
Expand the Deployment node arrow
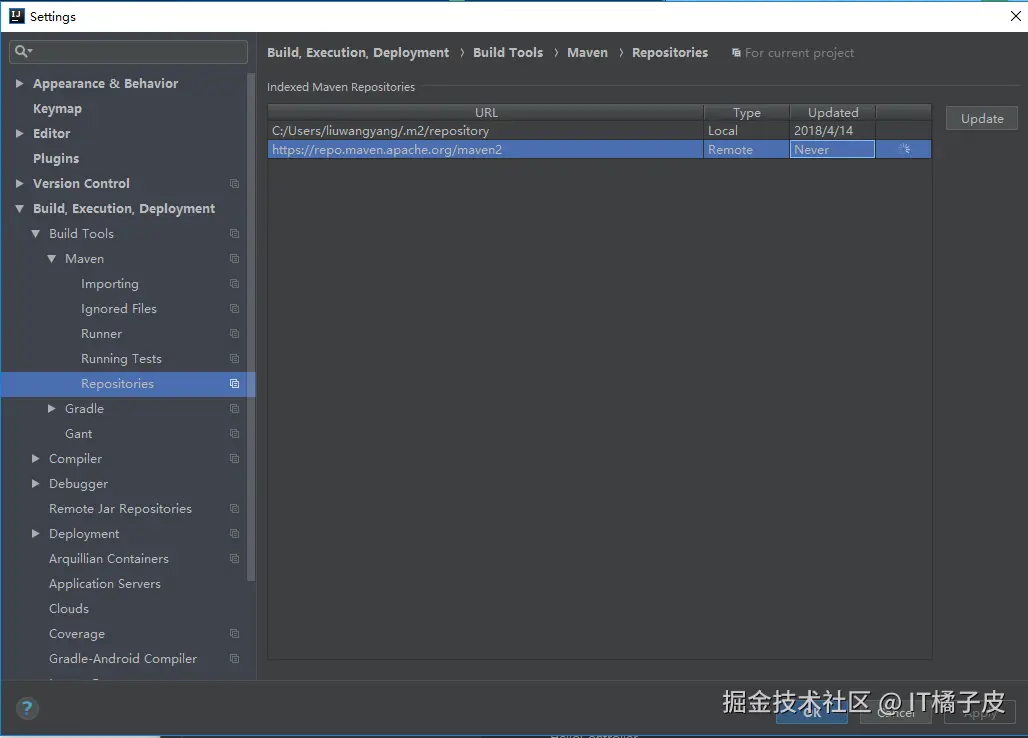[x=36, y=534]
